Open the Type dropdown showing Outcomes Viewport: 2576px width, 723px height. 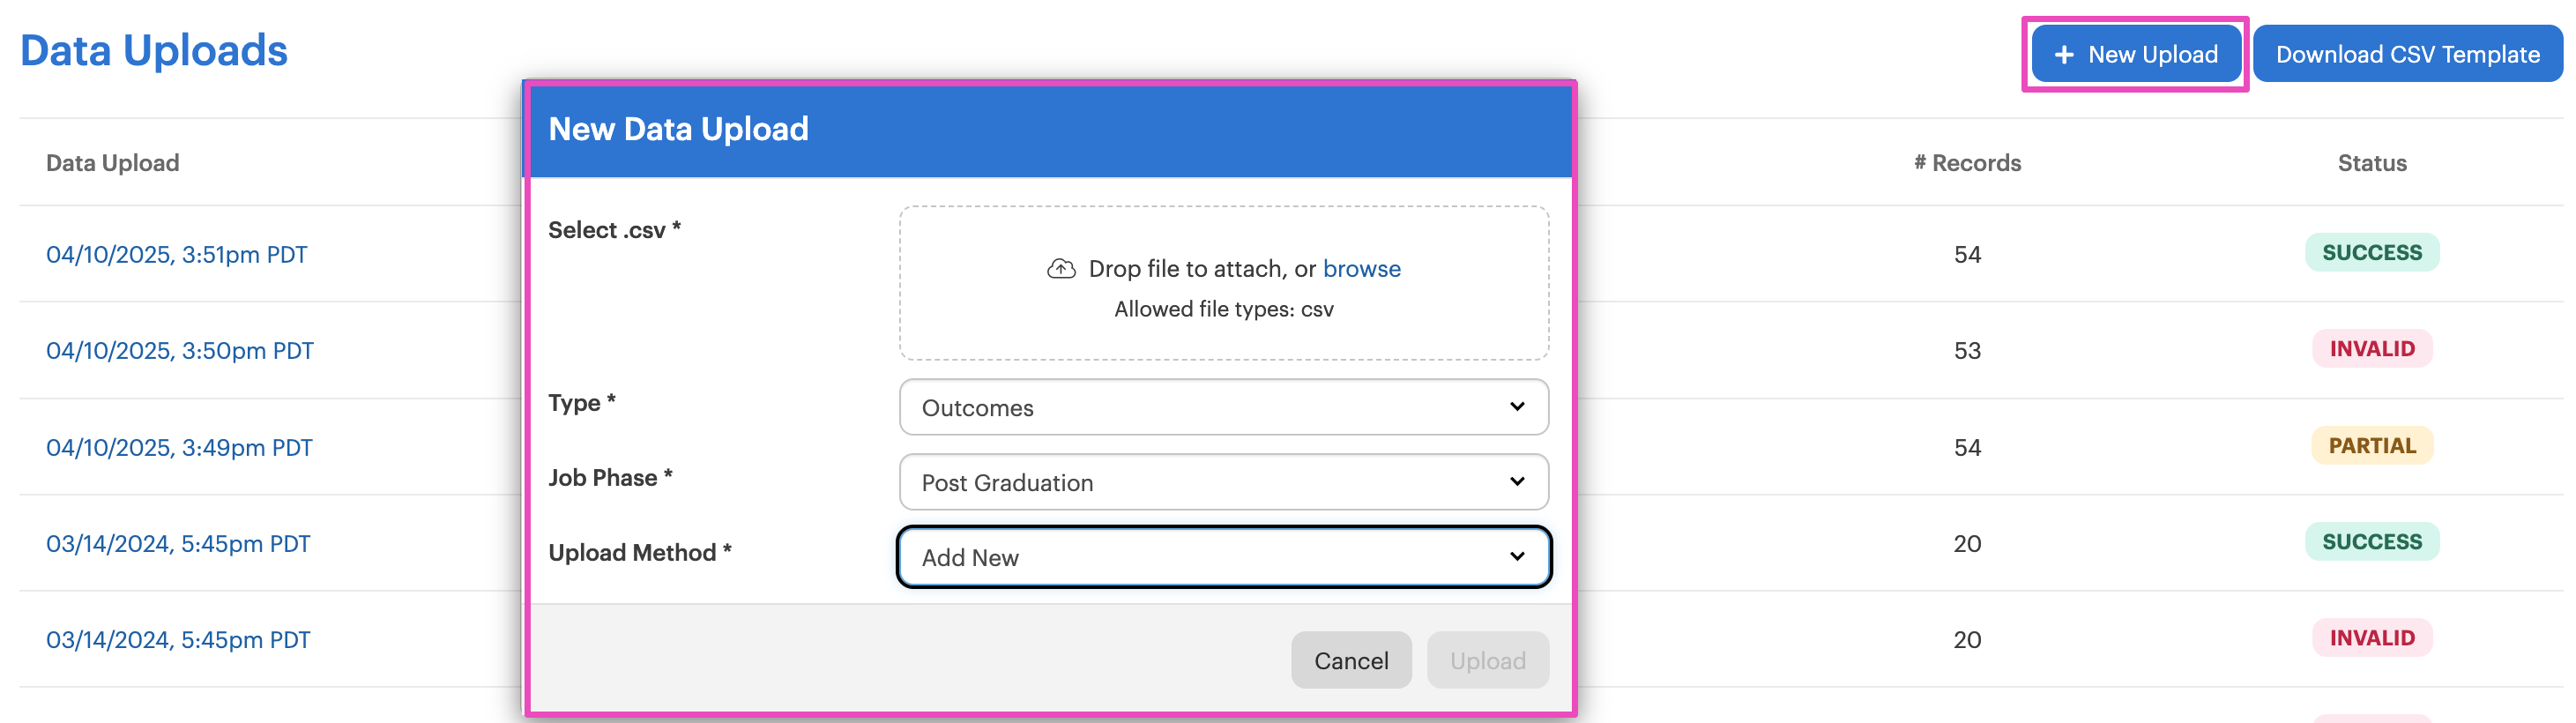click(x=1222, y=407)
